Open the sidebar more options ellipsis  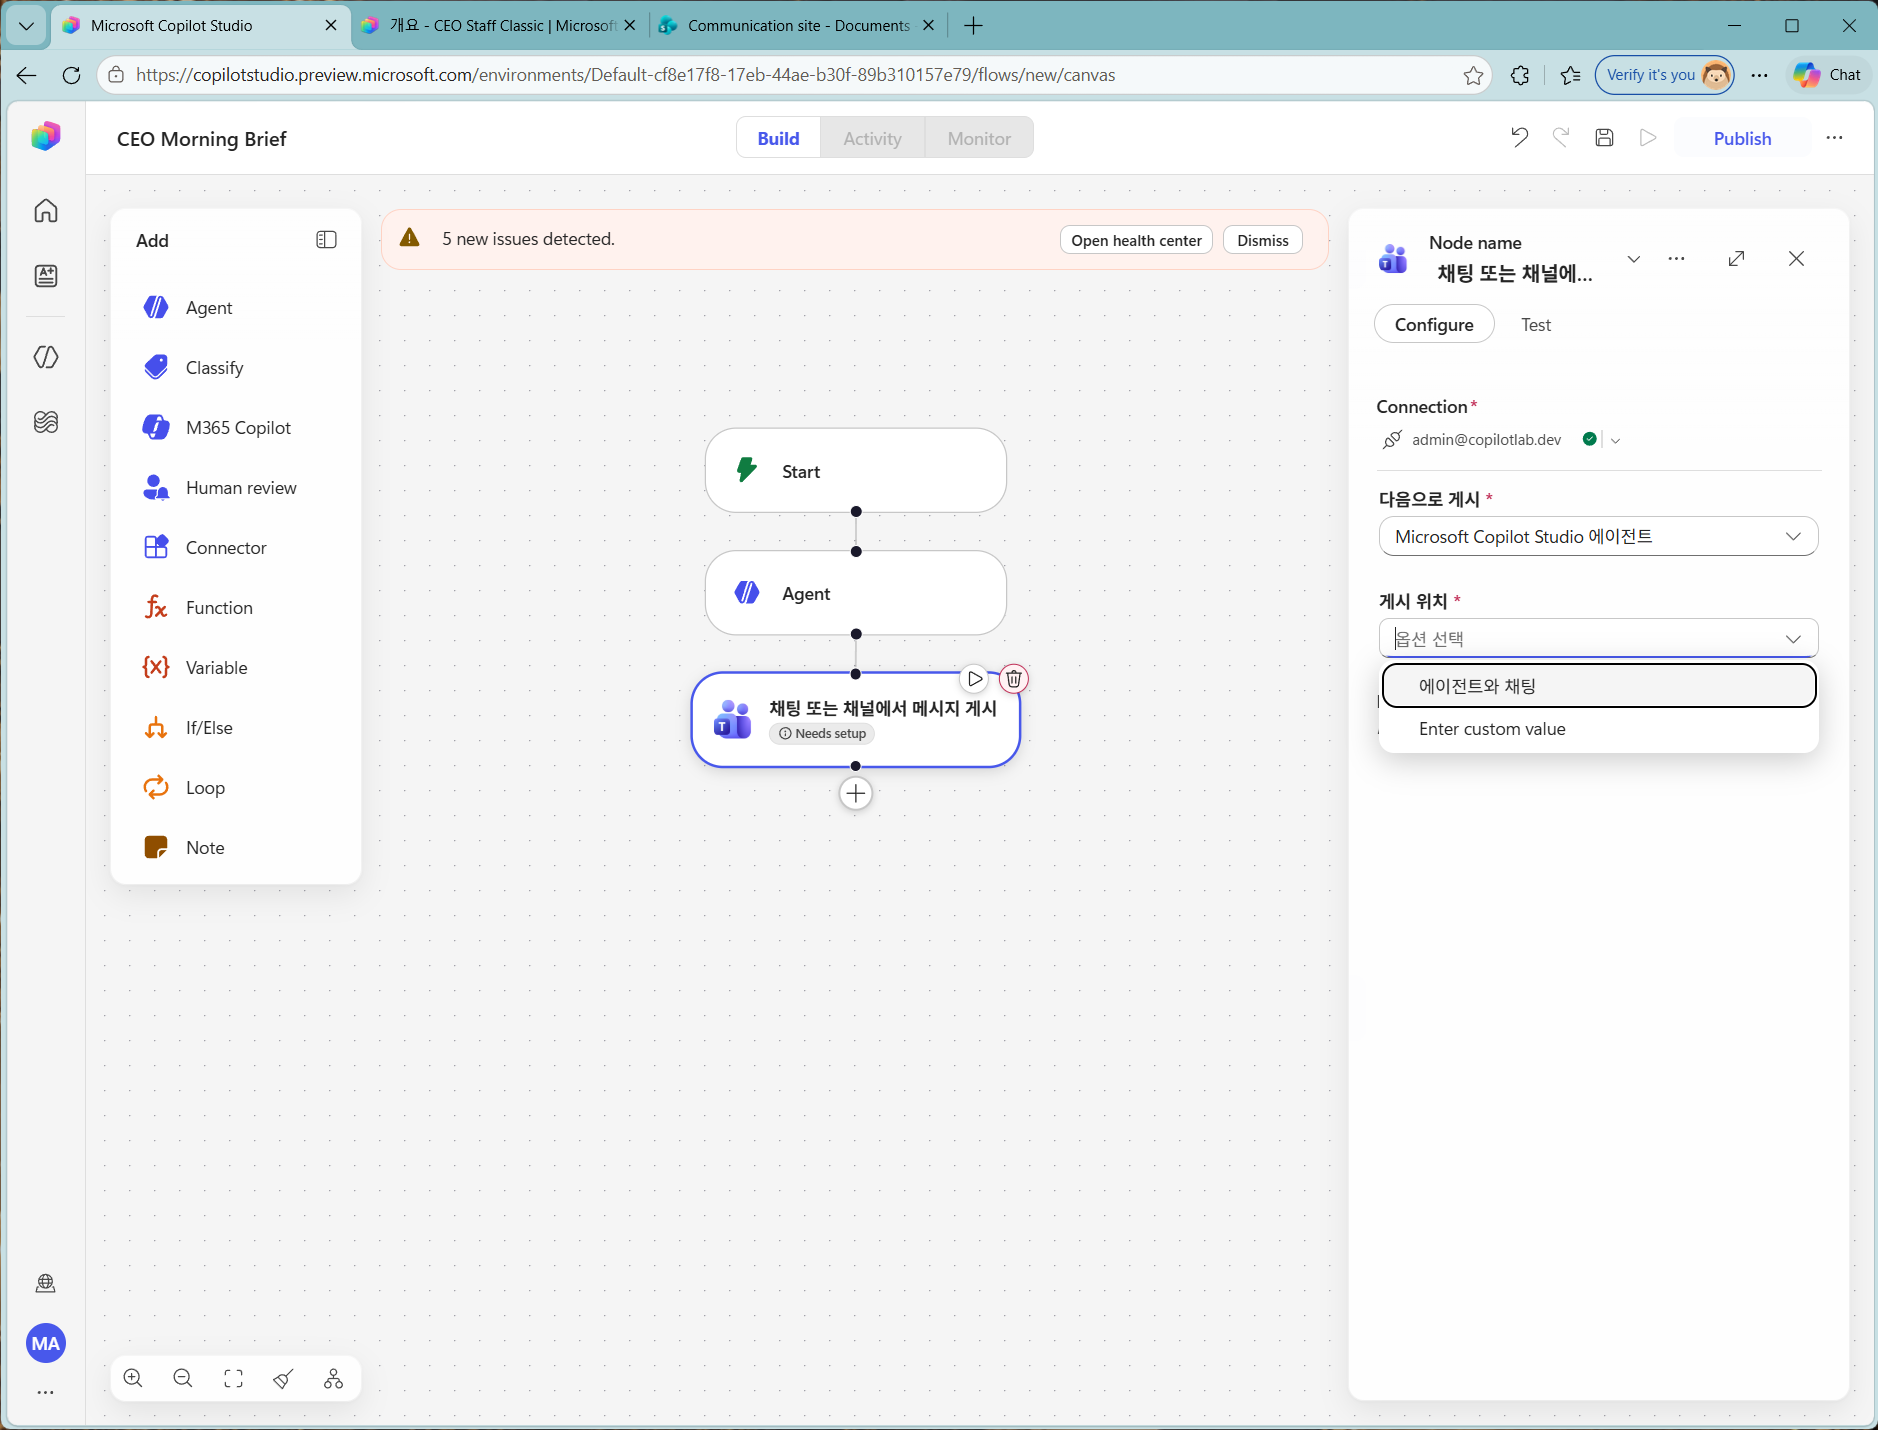[x=46, y=1392]
